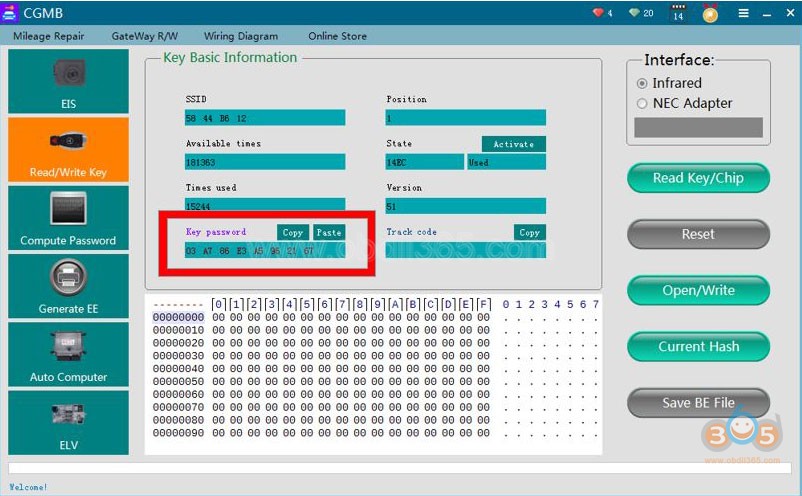This screenshot has width=802, height=496.
Task: Copy the Track code
Action: pyautogui.click(x=529, y=233)
